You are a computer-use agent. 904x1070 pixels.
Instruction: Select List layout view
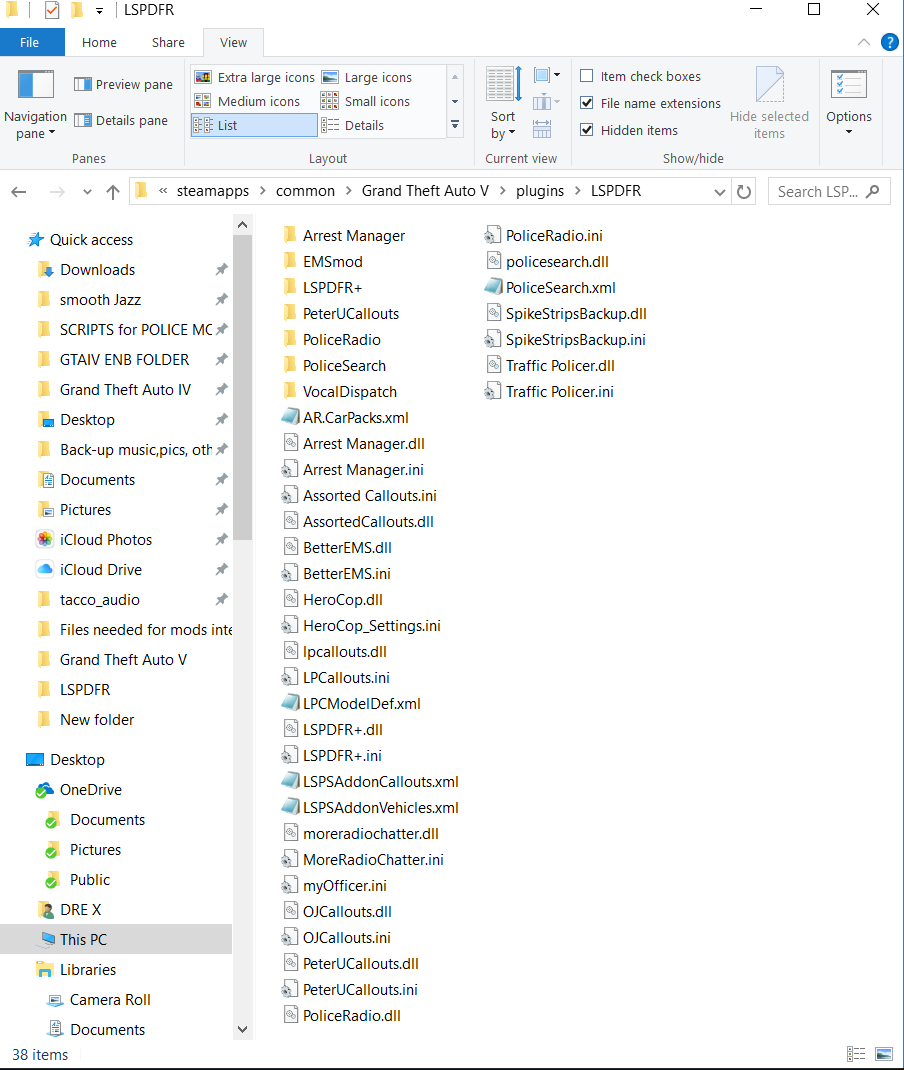[x=254, y=126]
